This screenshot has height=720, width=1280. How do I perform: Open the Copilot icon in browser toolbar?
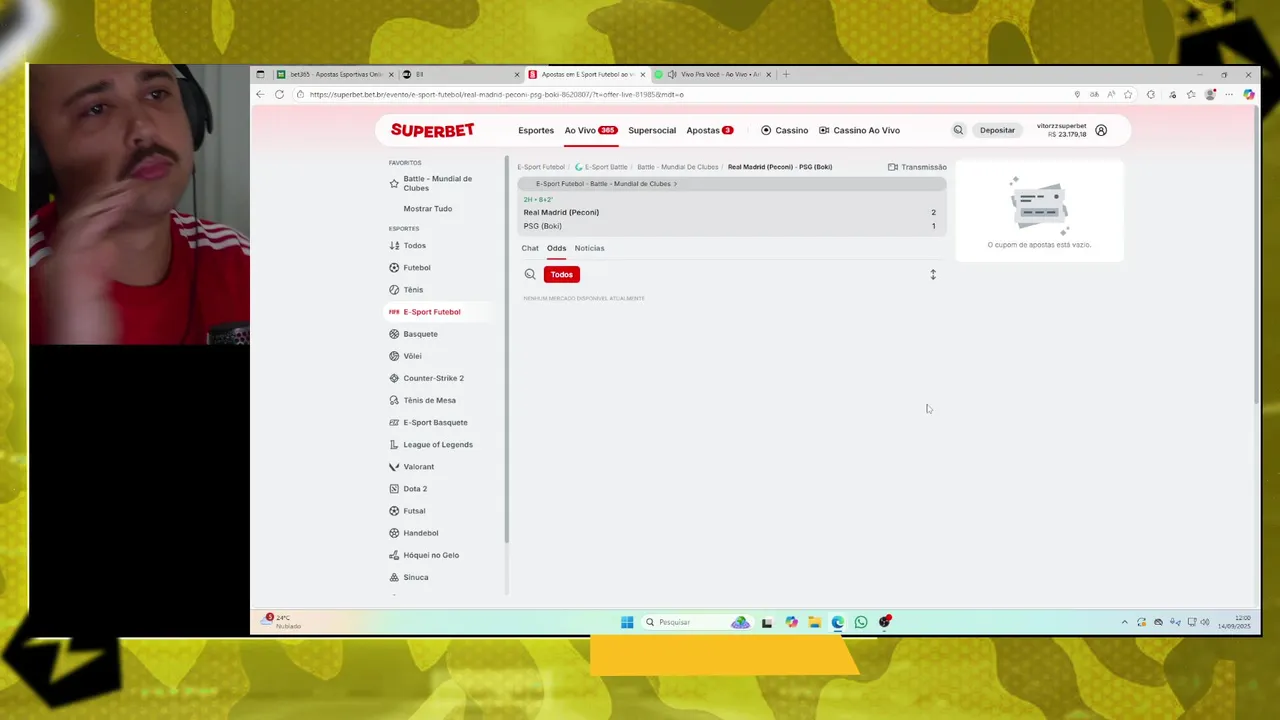(1249, 94)
